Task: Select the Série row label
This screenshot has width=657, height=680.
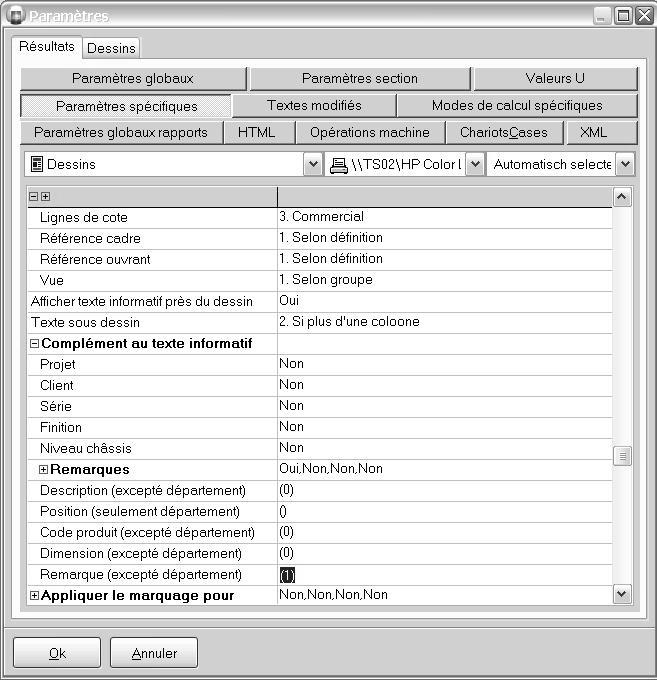Action: tap(56, 406)
